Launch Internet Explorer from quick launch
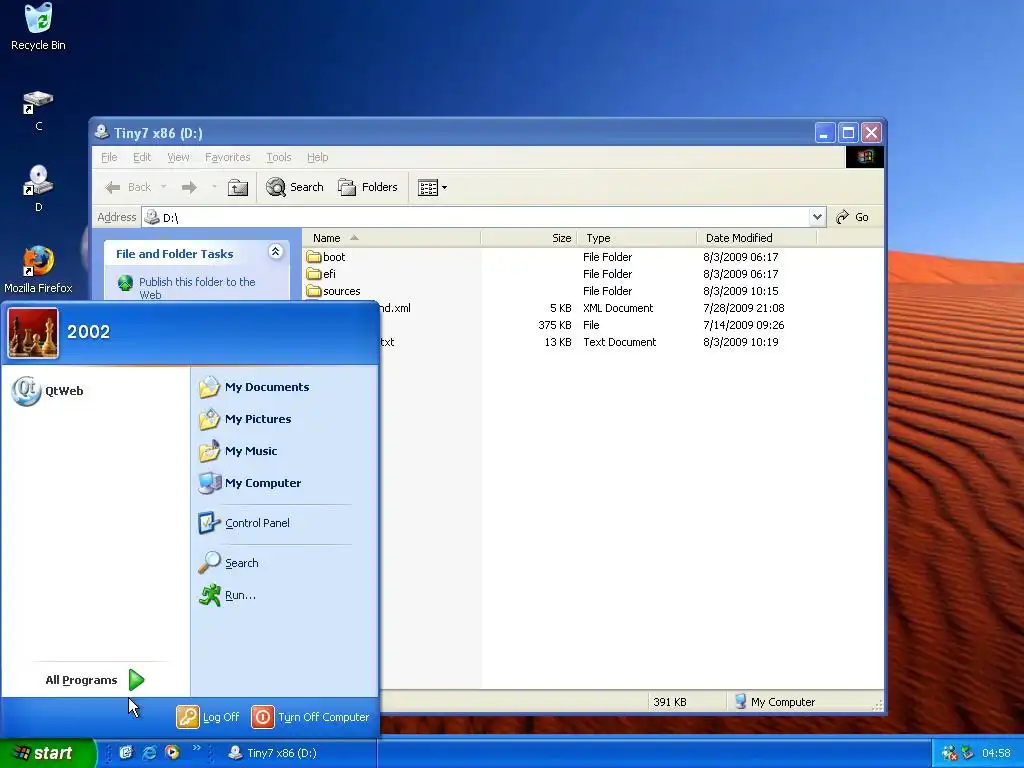The width and height of the screenshot is (1024, 768). [x=150, y=753]
